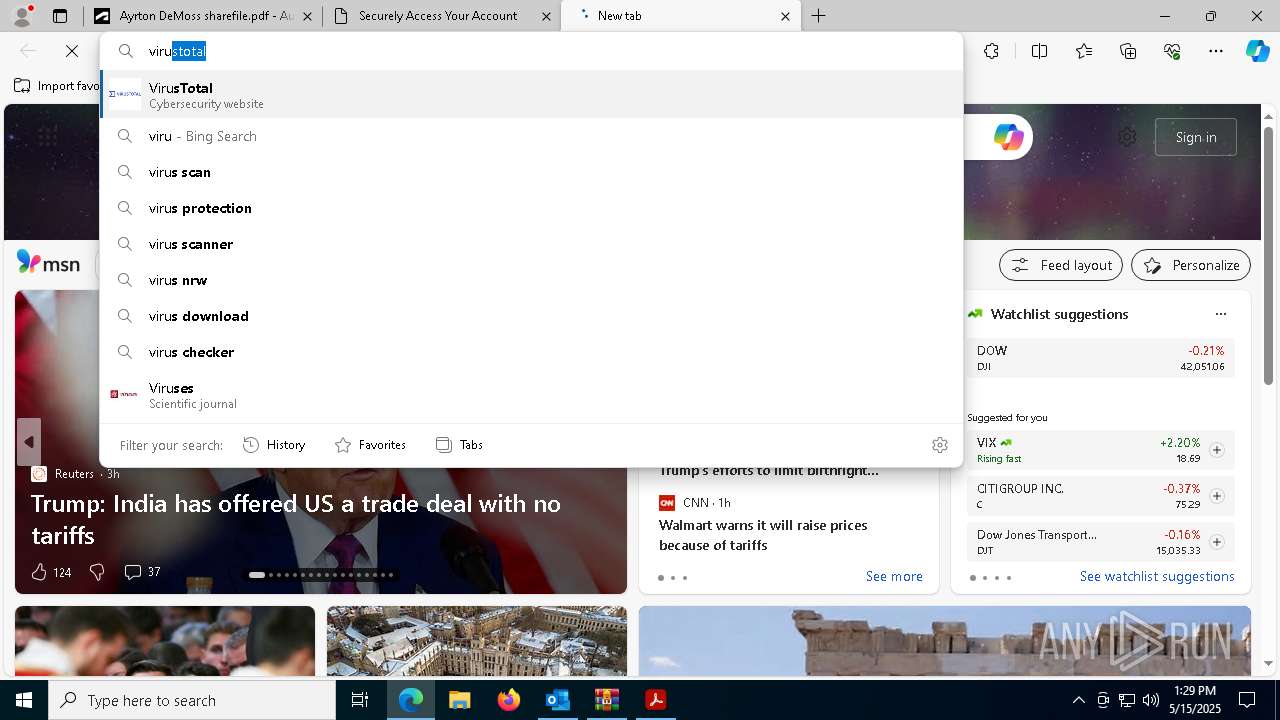Open the msn logo link
Screen dimensions: 1280x720
pyautogui.click(x=48, y=263)
